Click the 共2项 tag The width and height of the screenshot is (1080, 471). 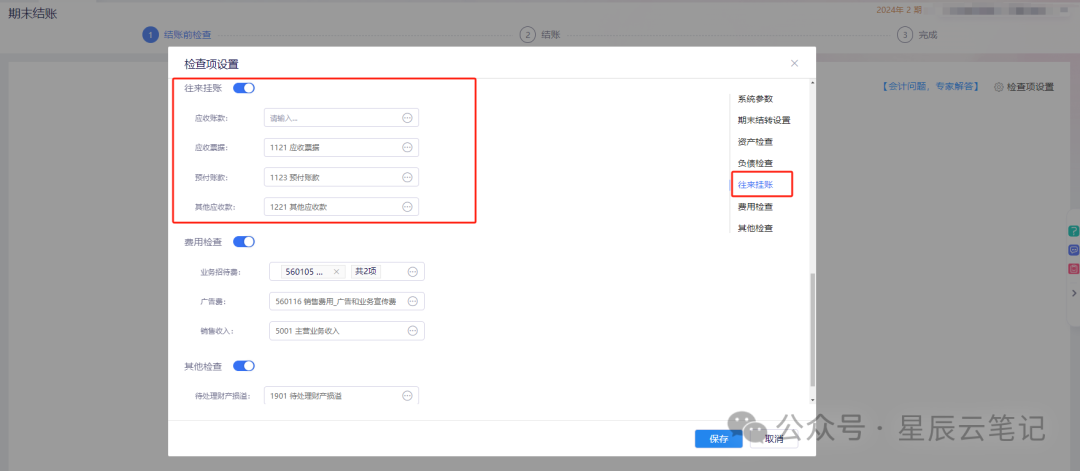[366, 271]
